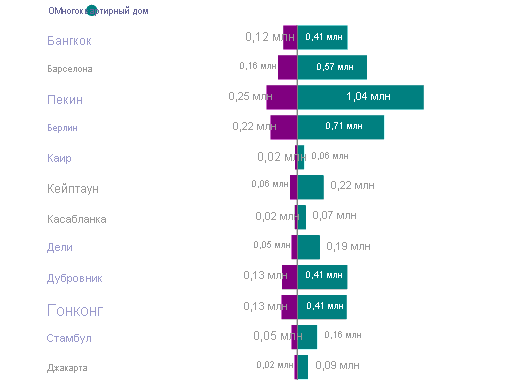Click the Каир city label
Screen dimensions: 512x384
(59, 158)
